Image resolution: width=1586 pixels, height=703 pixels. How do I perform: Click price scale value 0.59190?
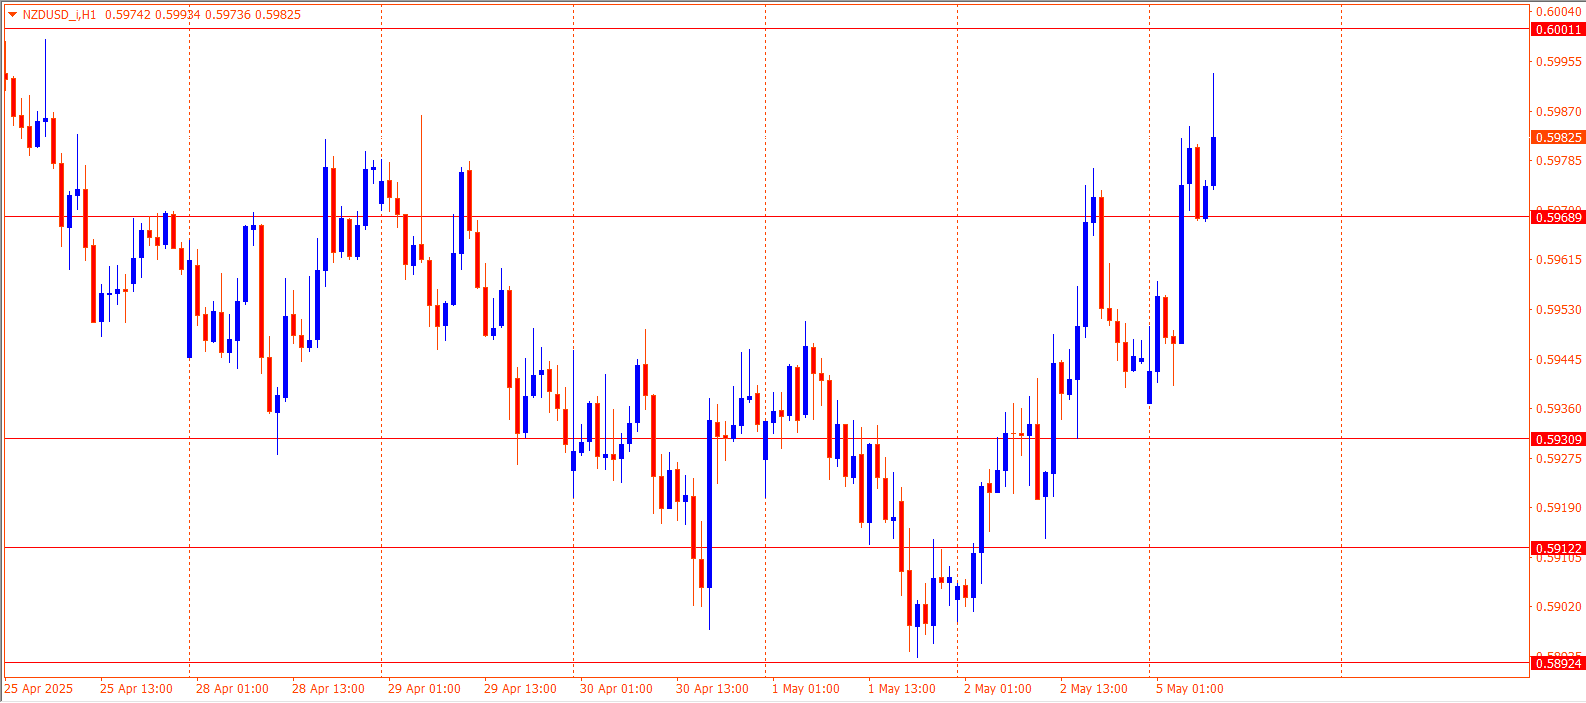coord(1559,507)
